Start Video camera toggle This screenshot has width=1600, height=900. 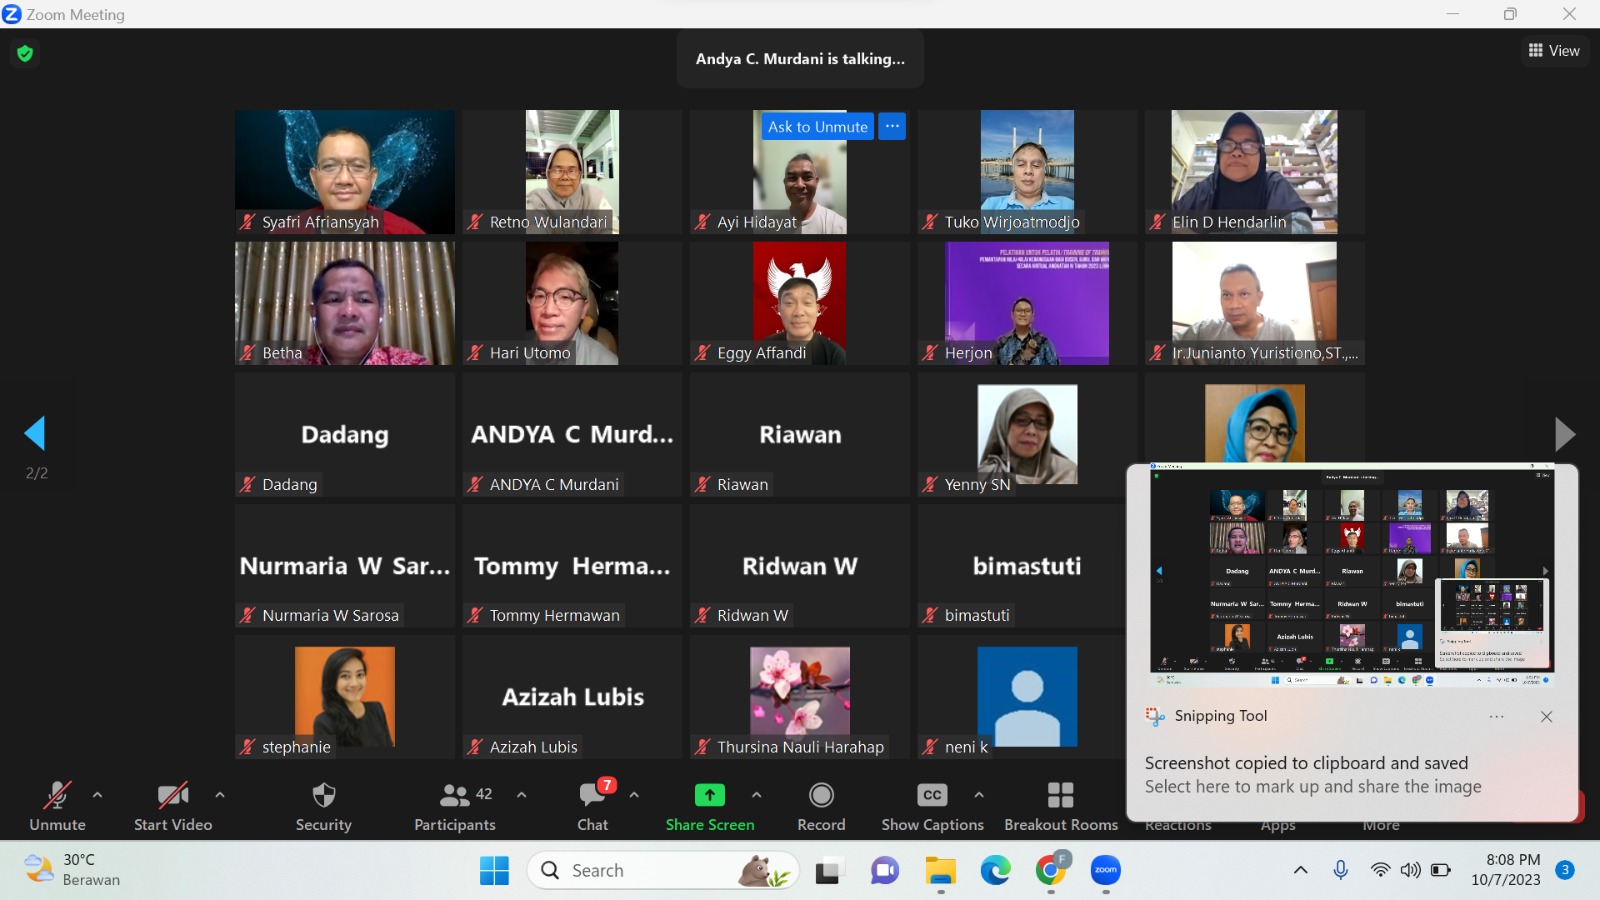click(x=173, y=806)
